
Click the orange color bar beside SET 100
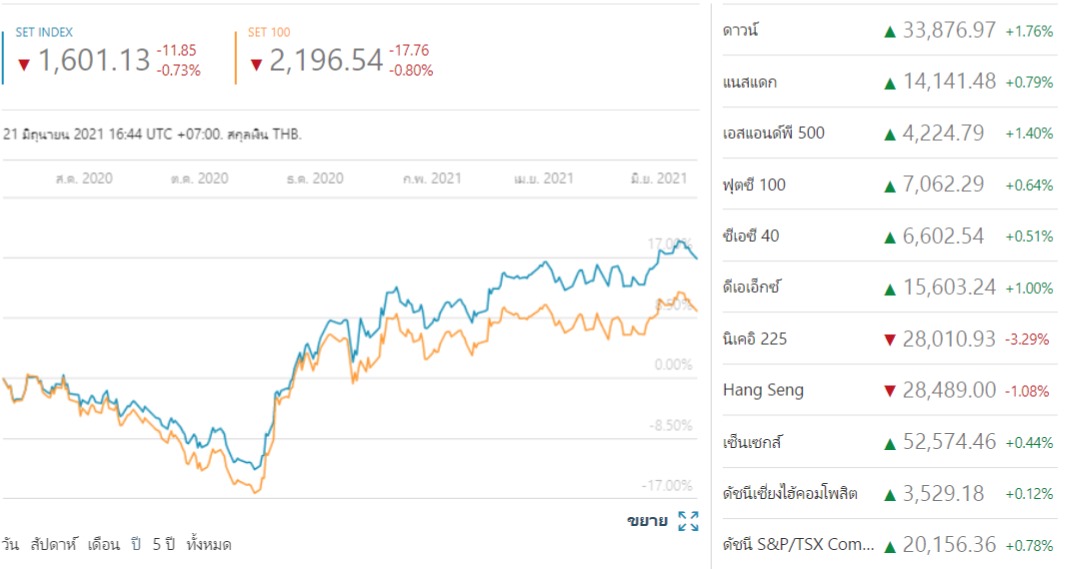(x=236, y=58)
